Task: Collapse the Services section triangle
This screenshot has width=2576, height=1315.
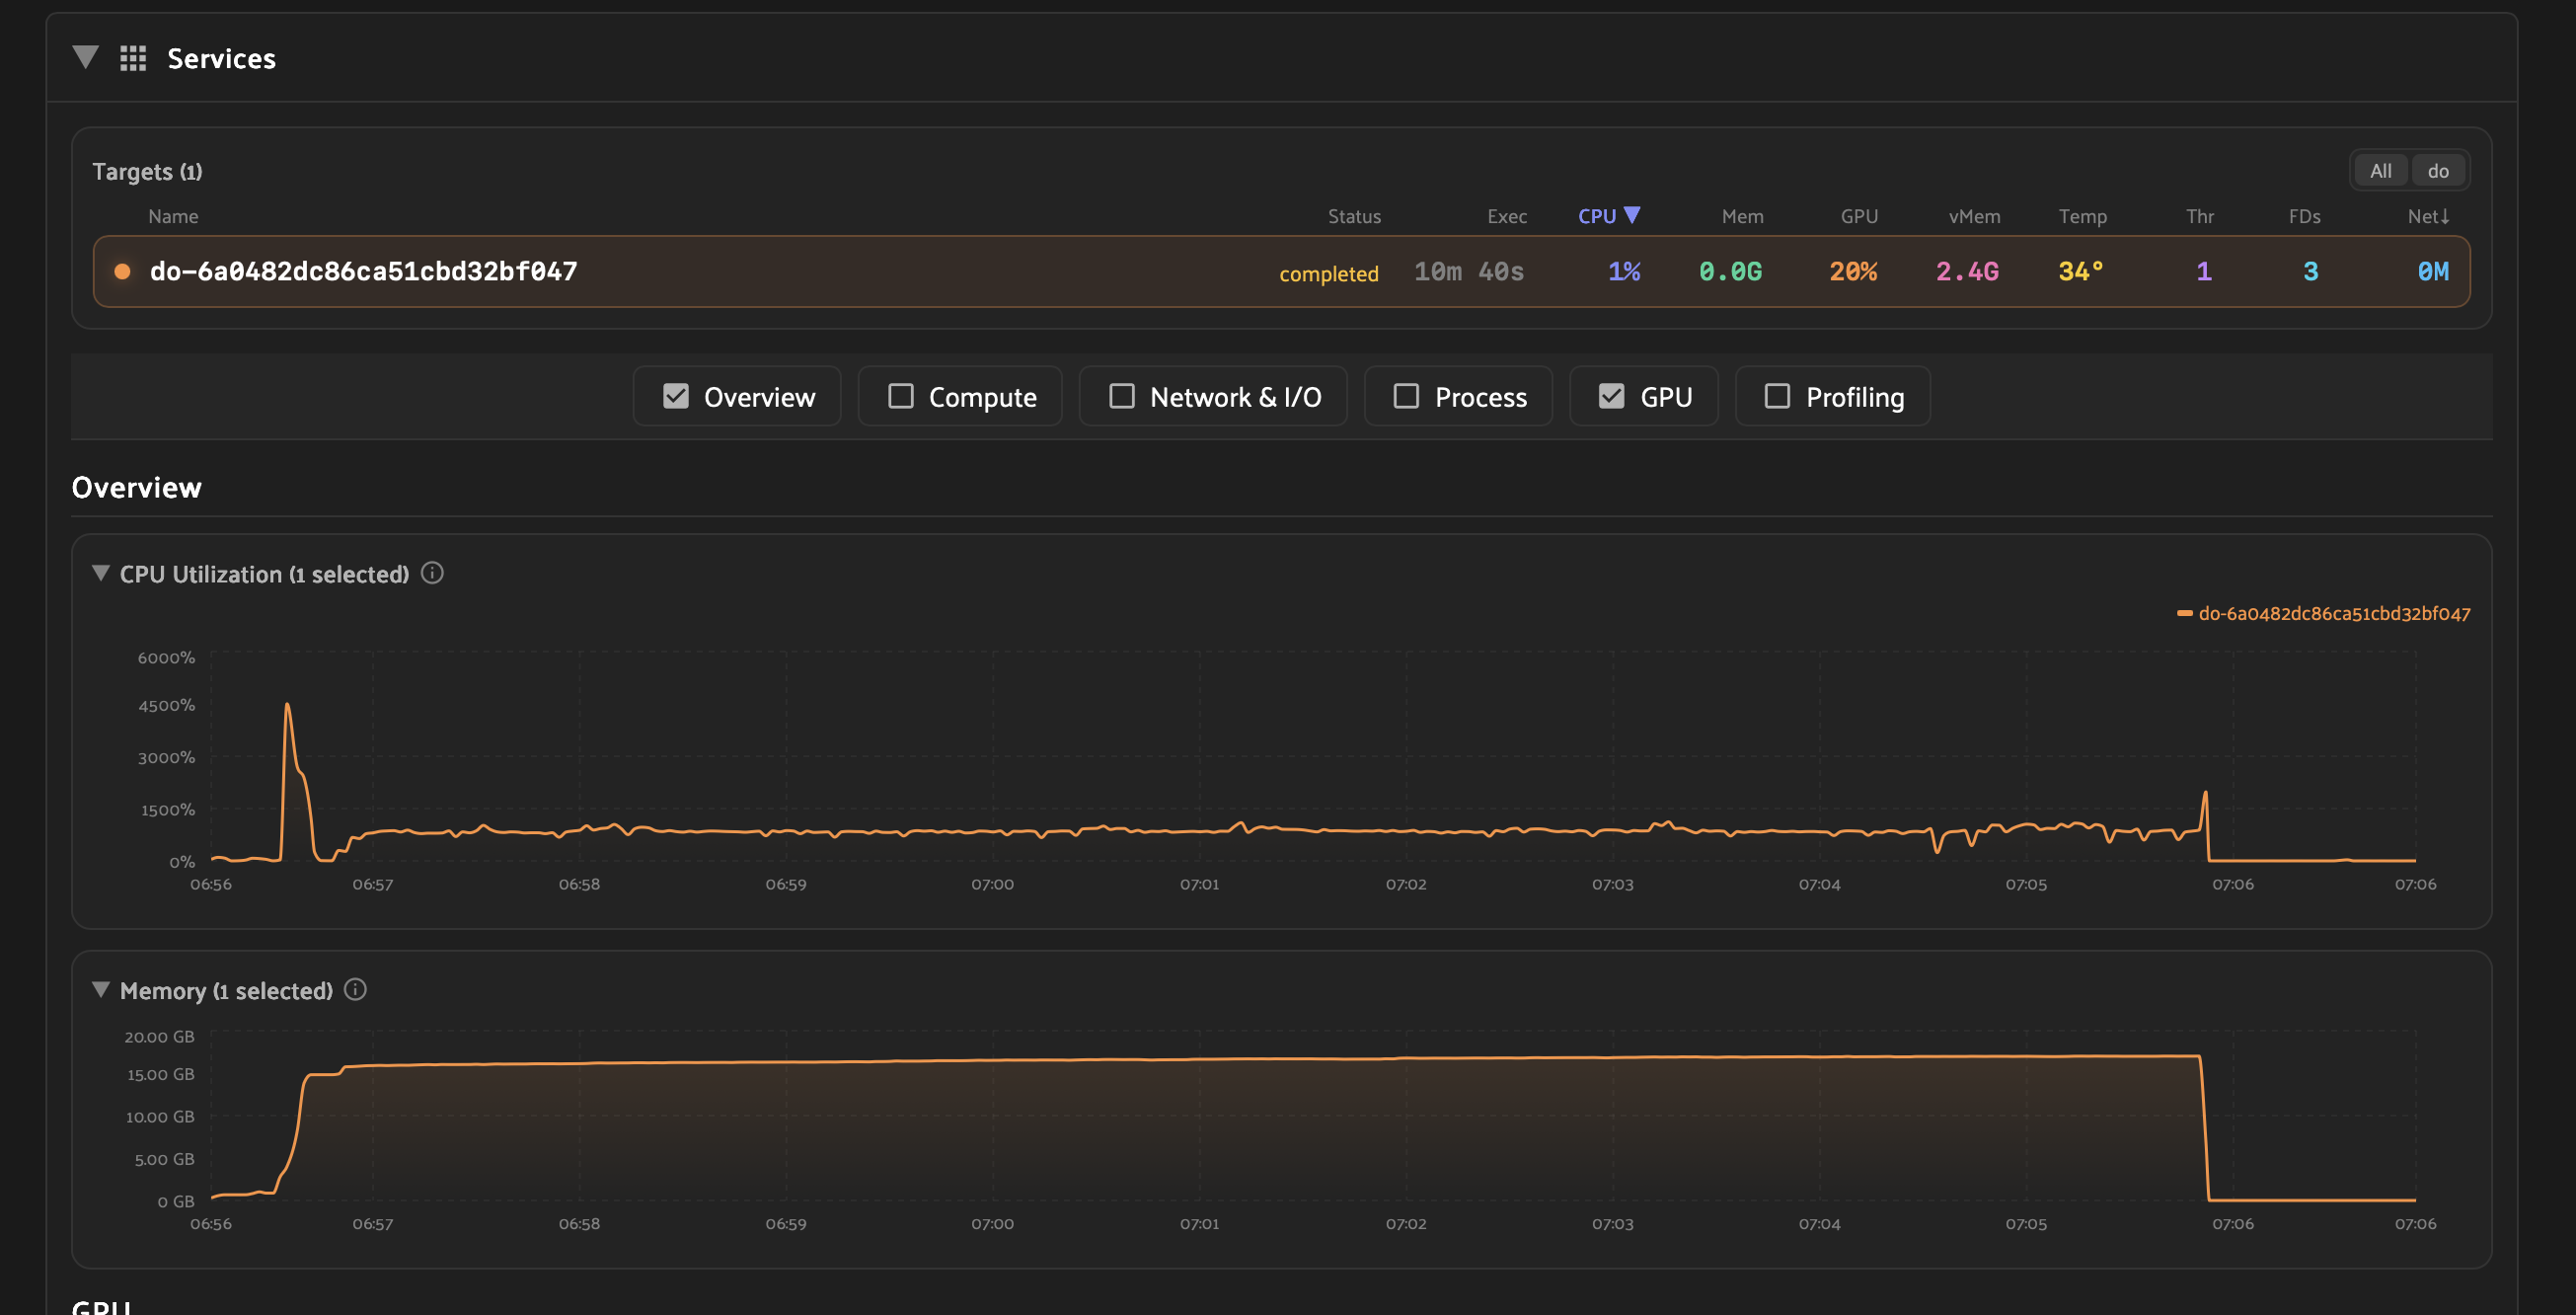Action: [85, 57]
